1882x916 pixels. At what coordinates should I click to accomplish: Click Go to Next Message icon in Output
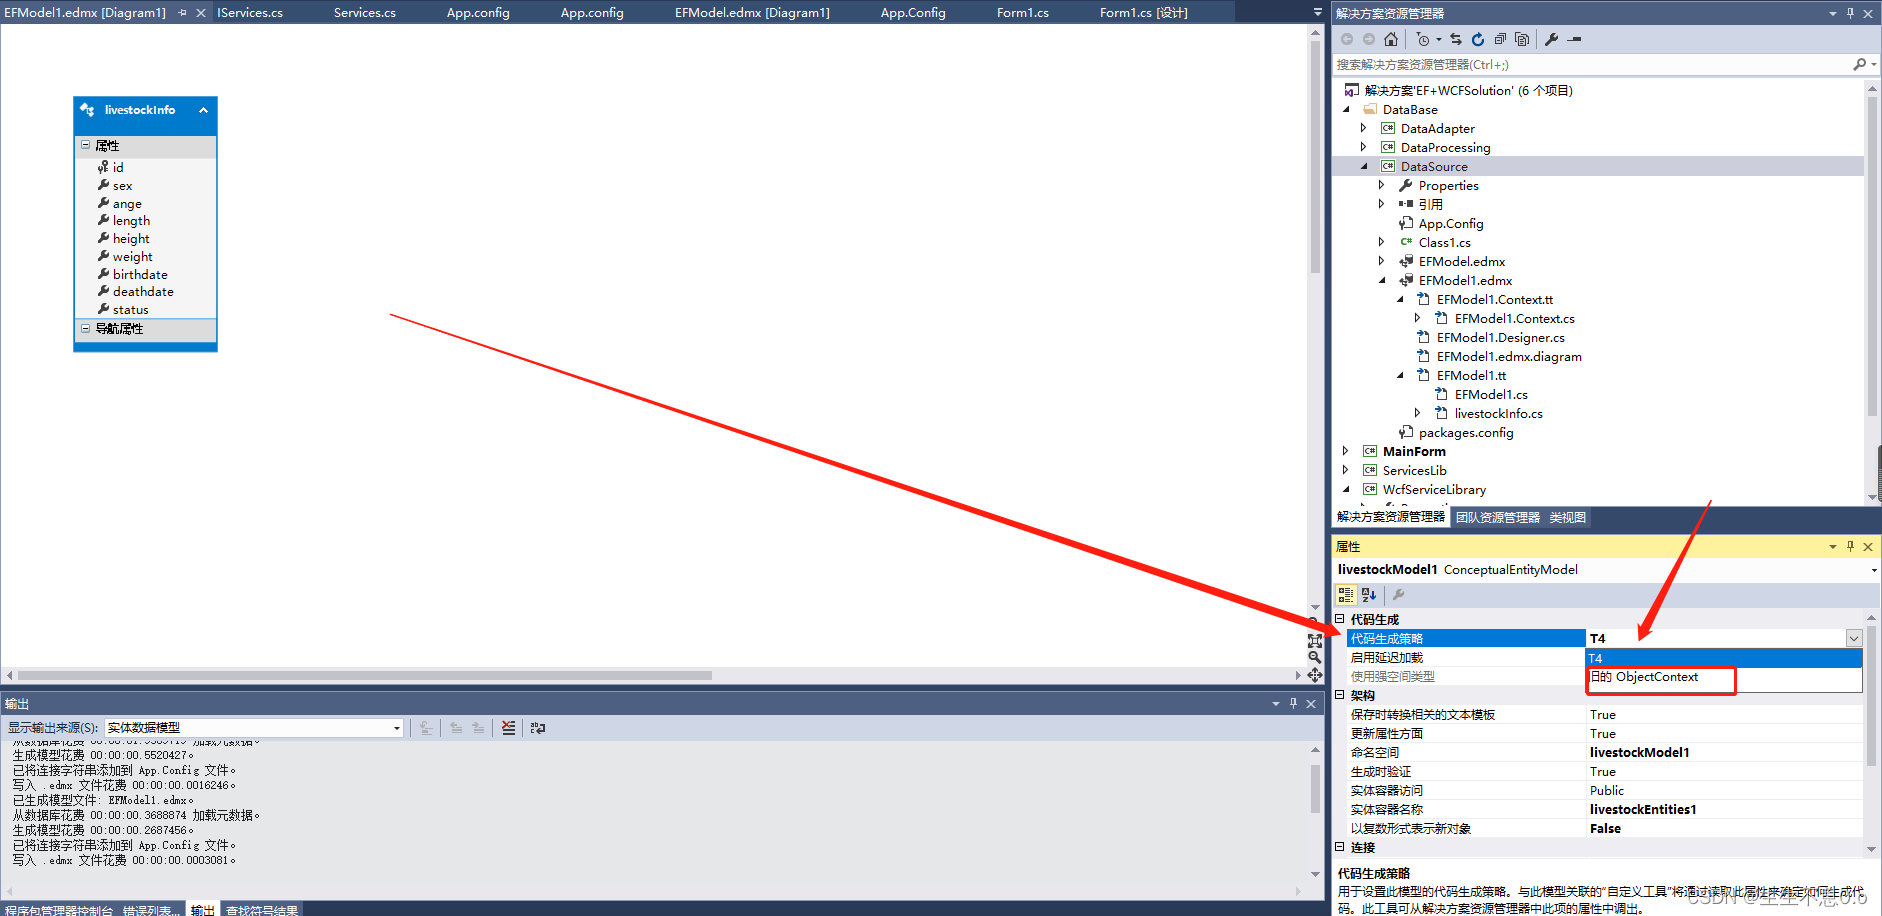(478, 728)
